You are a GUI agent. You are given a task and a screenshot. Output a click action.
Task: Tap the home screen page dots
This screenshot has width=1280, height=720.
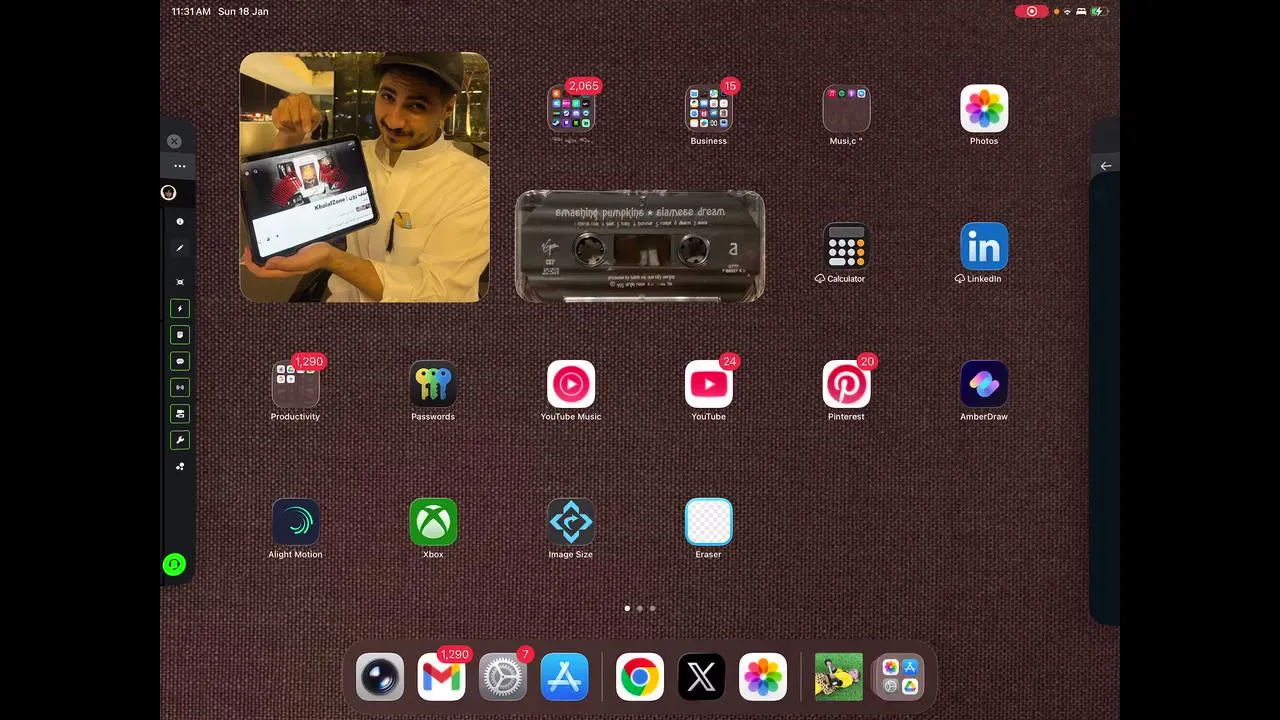tap(640, 608)
